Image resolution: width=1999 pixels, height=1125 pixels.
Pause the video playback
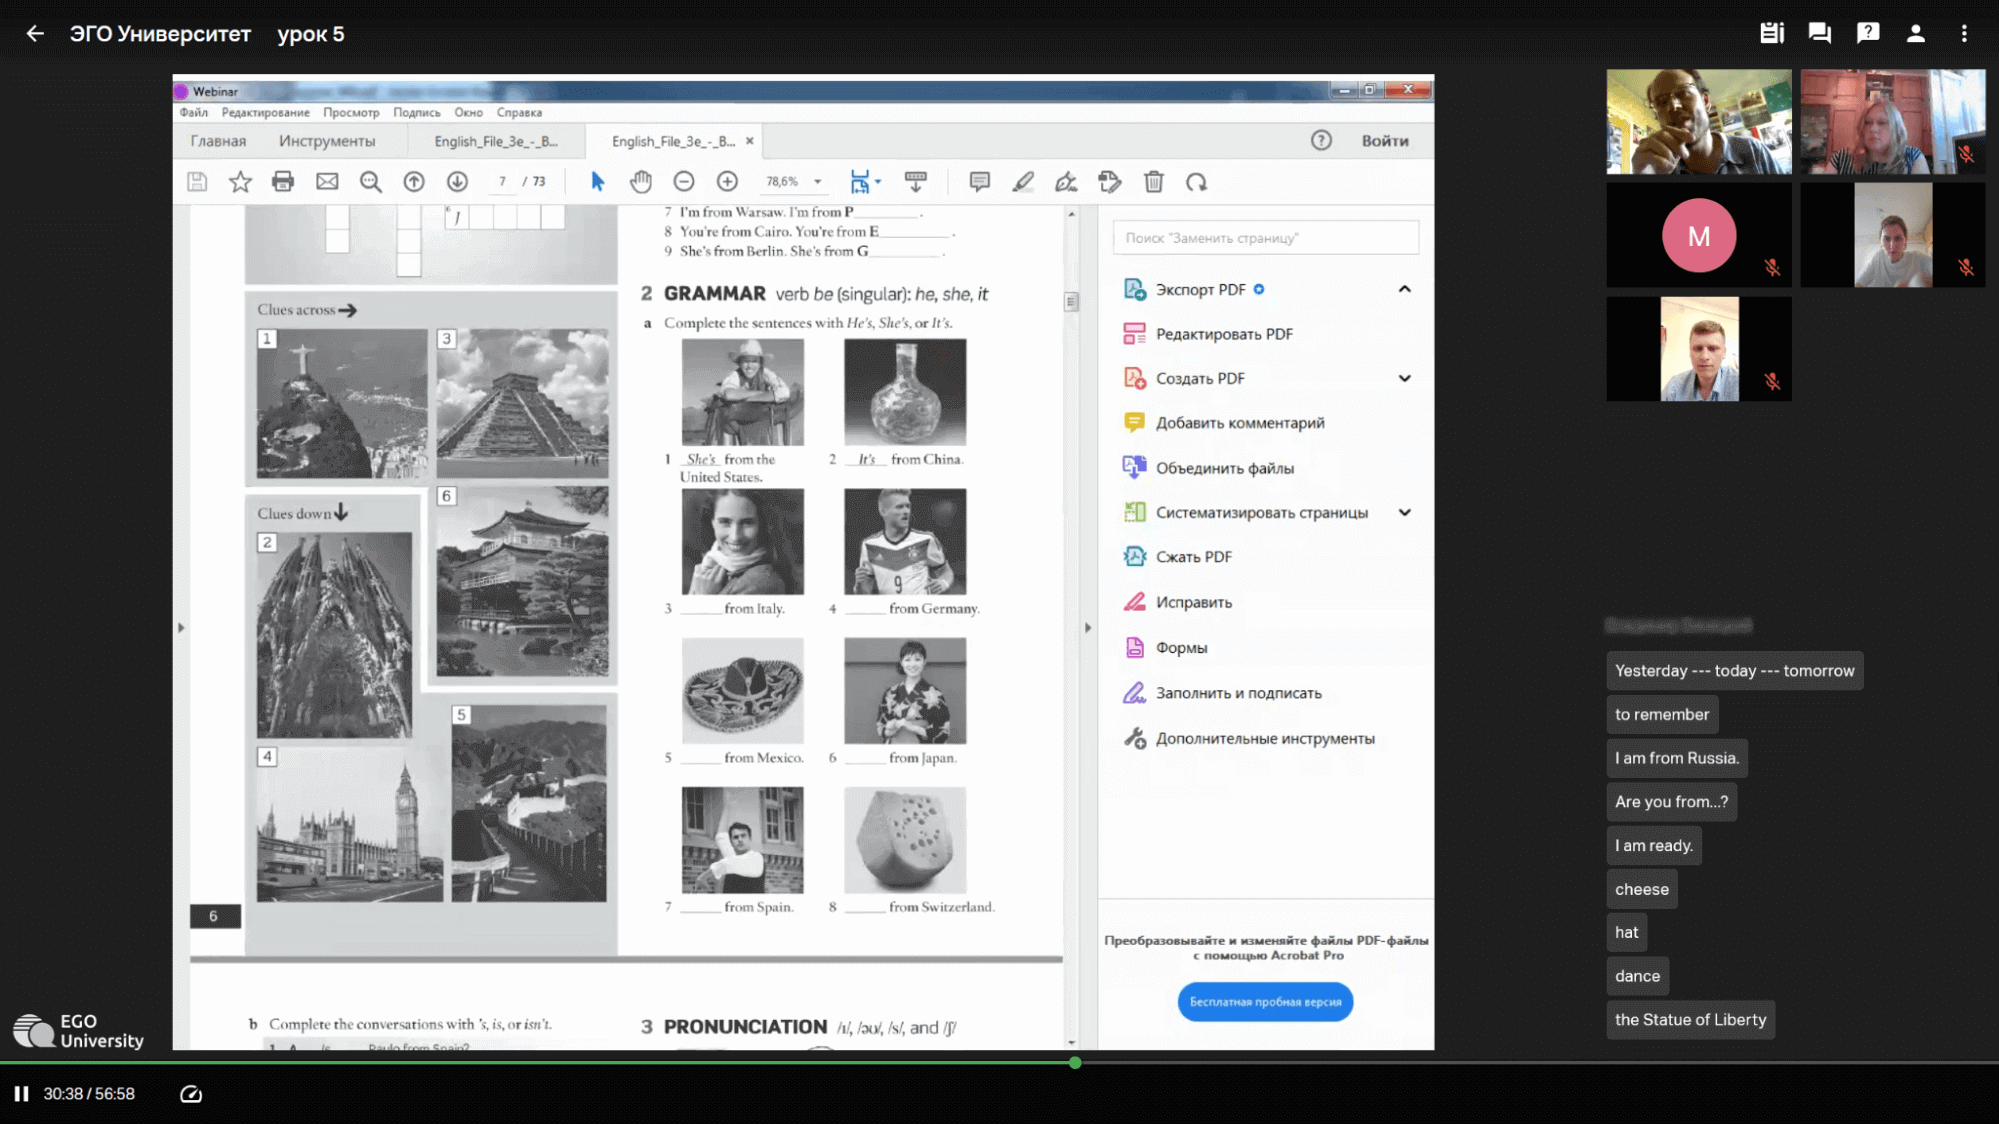(x=21, y=1094)
